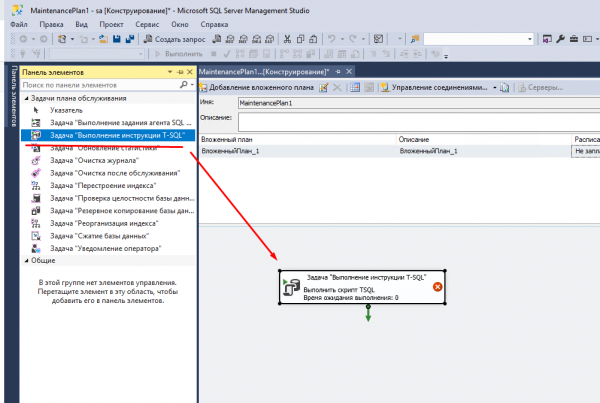Collapse the 'Общие' toolbox group
The image size is (600, 403).
[26, 260]
